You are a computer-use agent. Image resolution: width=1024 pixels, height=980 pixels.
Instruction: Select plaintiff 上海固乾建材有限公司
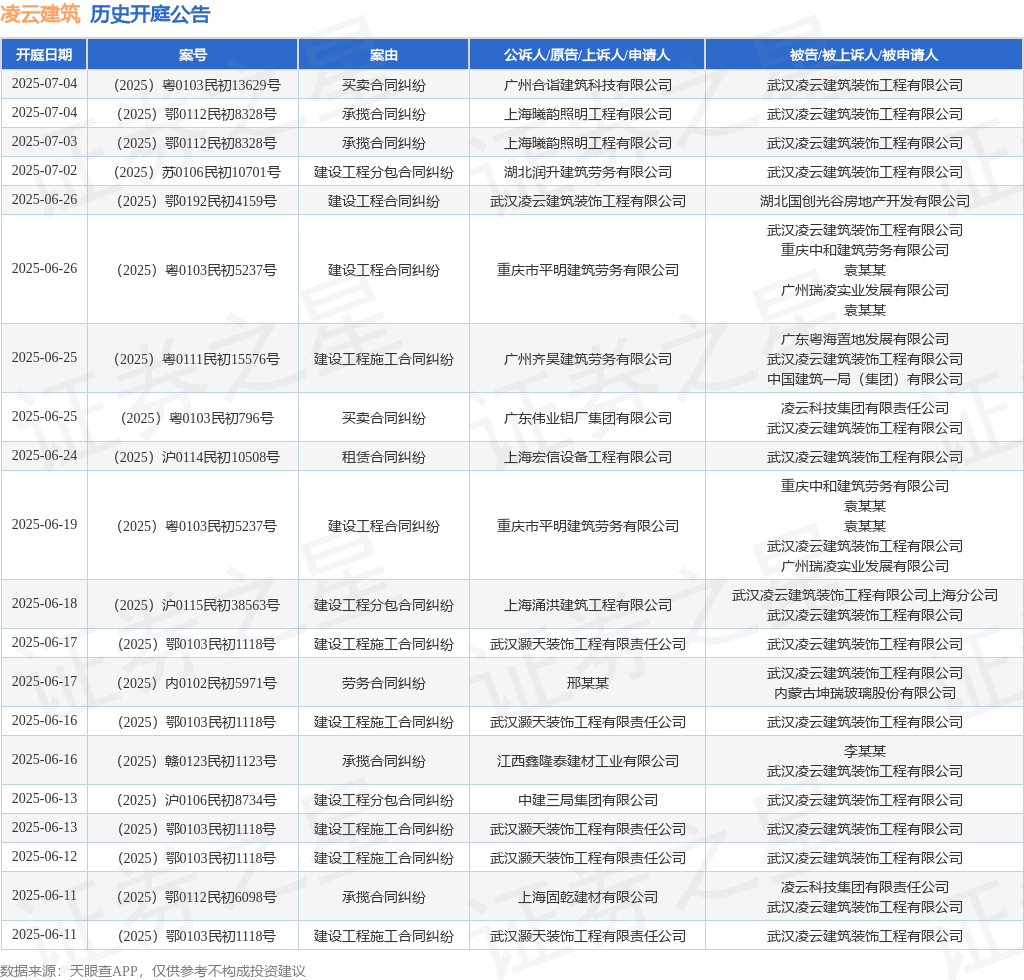[x=588, y=898]
